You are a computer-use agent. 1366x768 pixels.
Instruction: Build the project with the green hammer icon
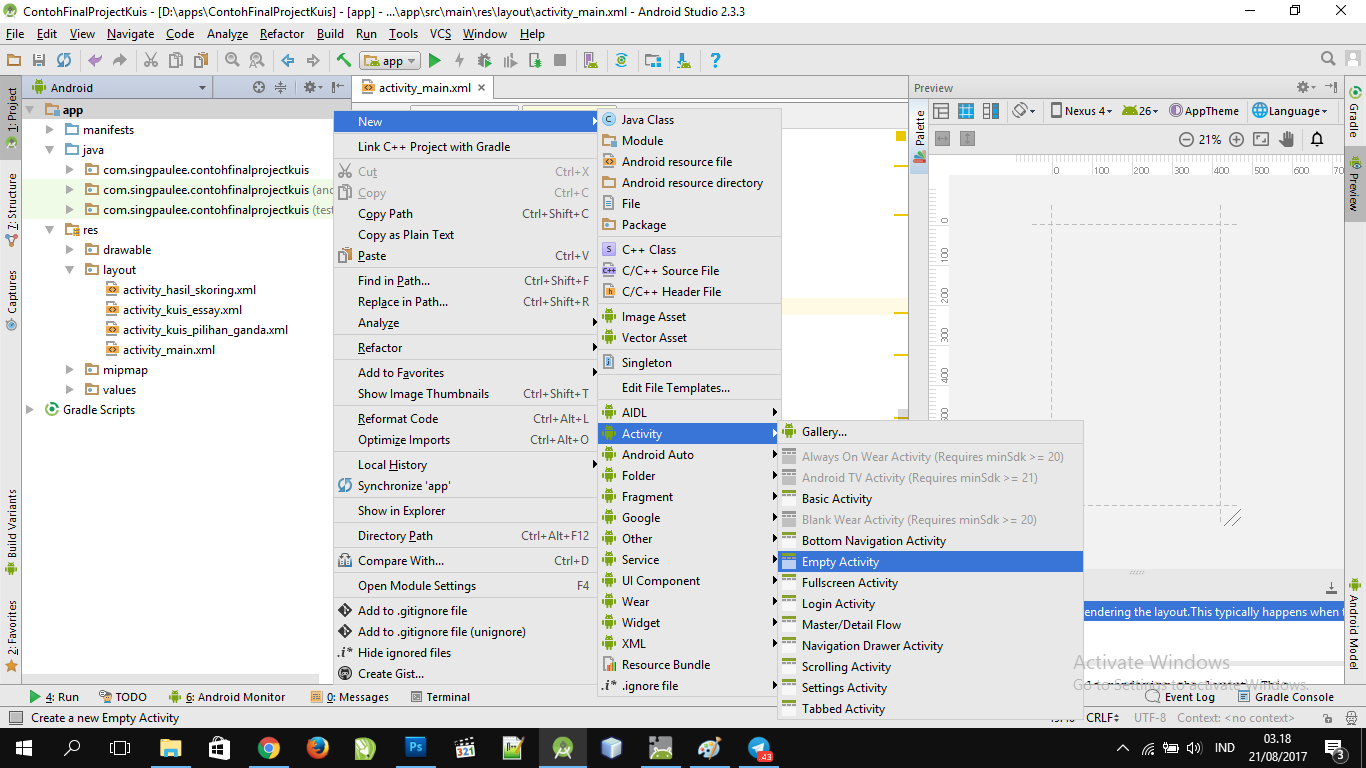tap(344, 61)
